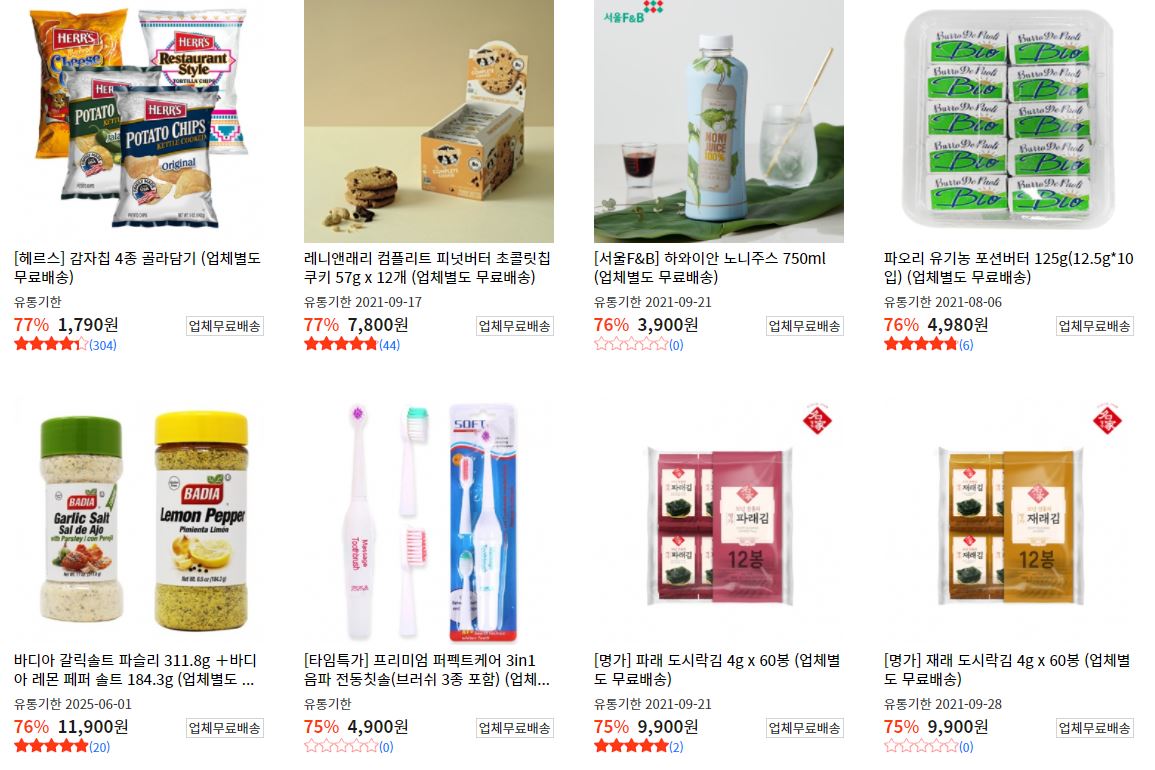Click 명가 파래 도시락김 4g x 60봉 title
This screenshot has height=770, width=1155.
click(x=717, y=670)
